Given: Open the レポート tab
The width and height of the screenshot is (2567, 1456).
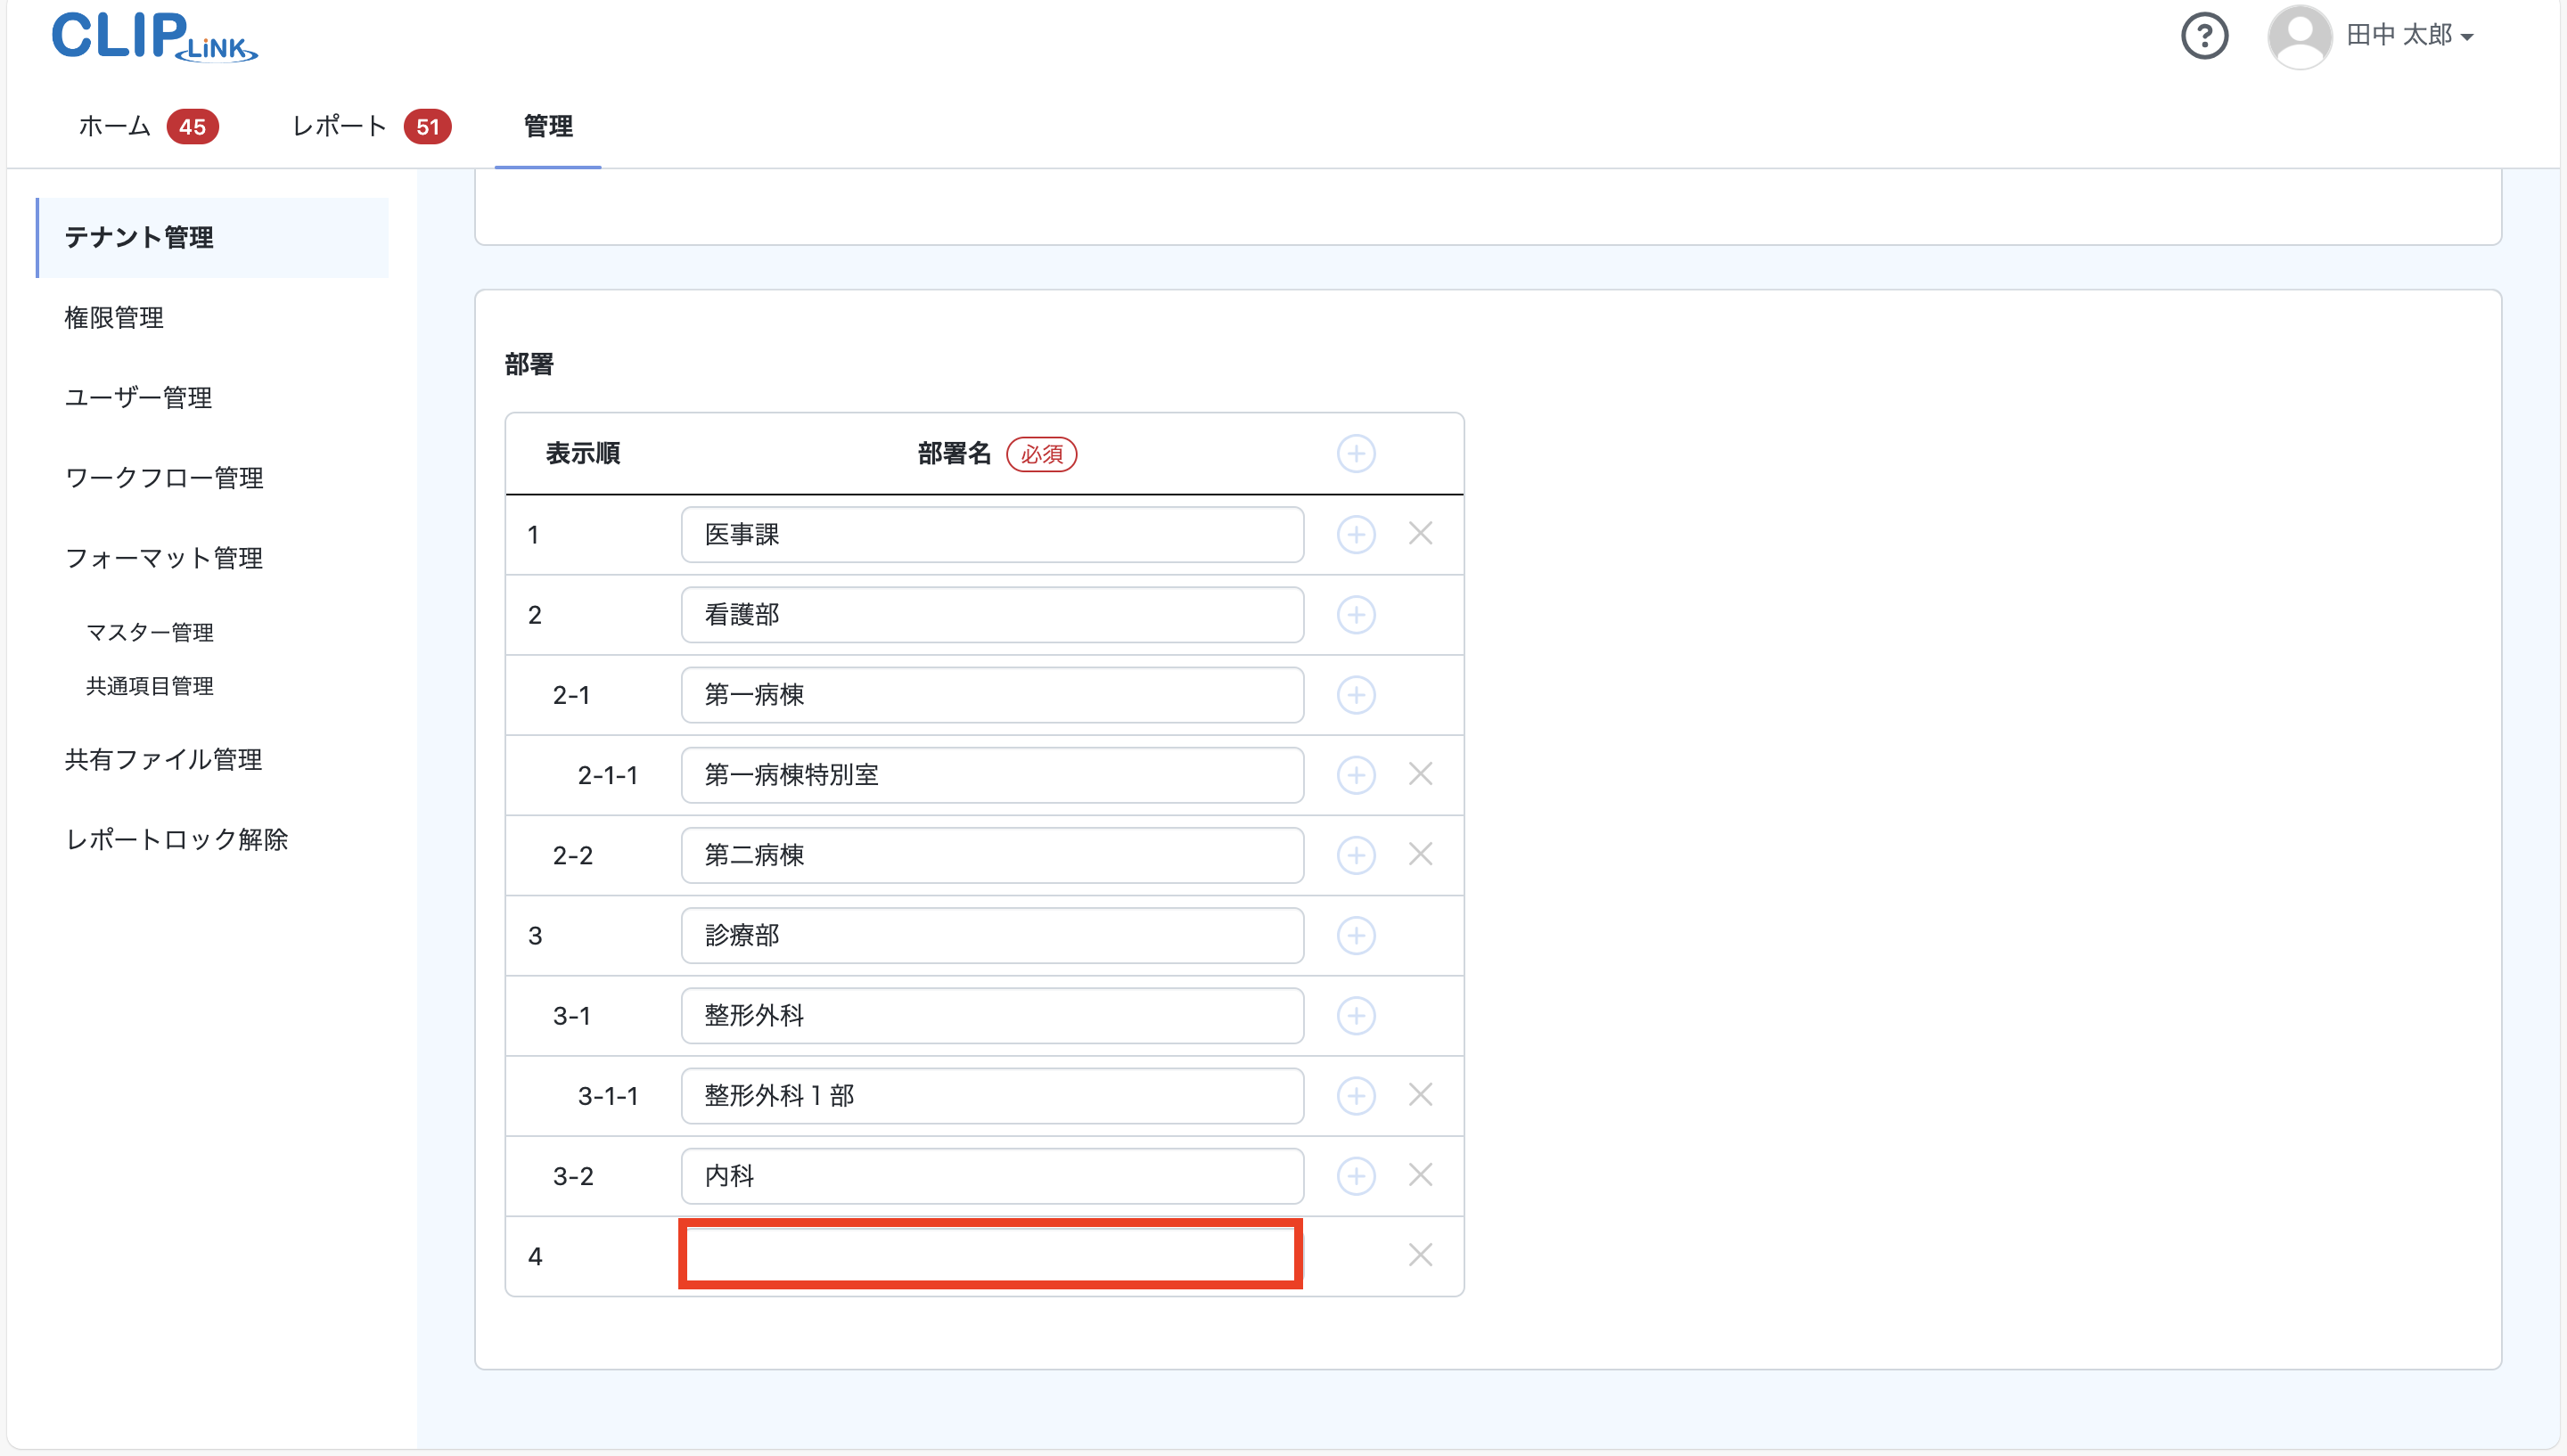Looking at the screenshot, I should [339, 126].
